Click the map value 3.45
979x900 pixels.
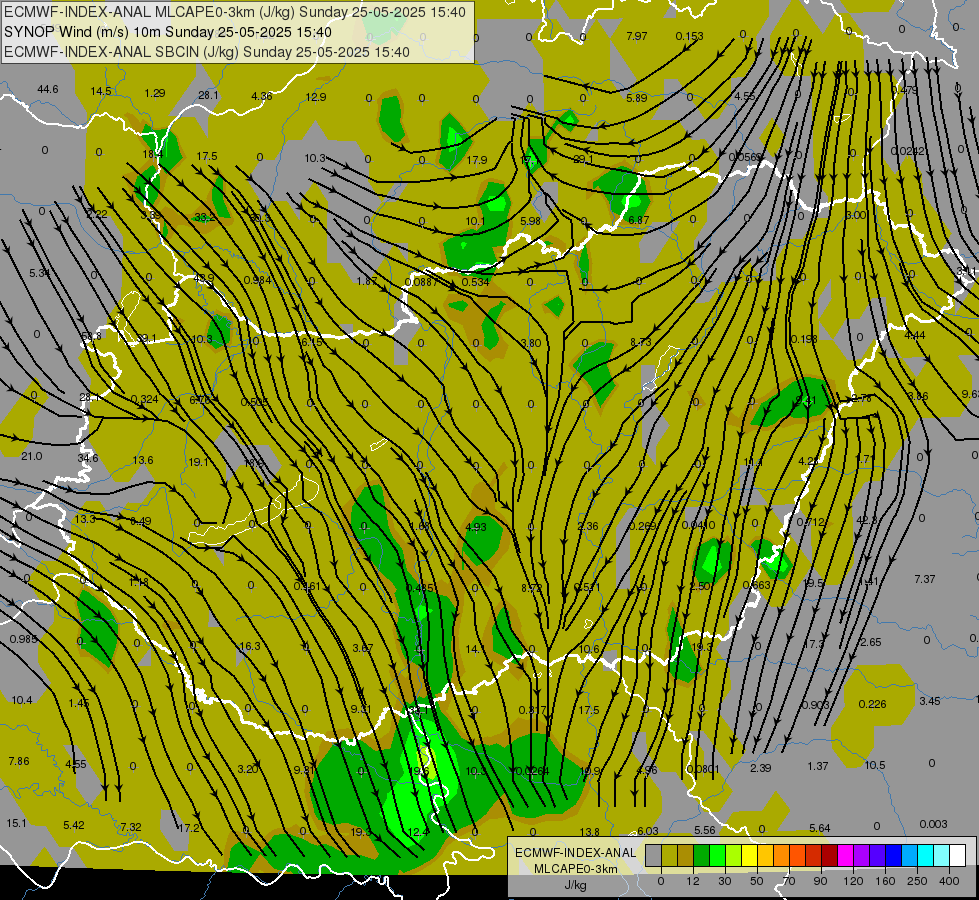[930, 701]
